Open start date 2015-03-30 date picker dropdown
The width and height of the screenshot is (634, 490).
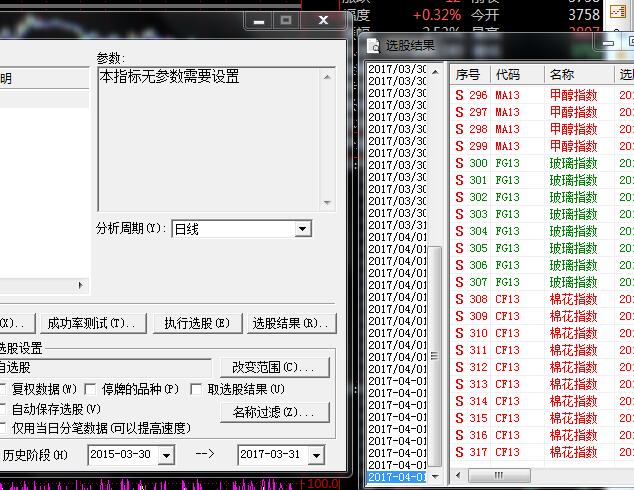pyautogui.click(x=166, y=456)
